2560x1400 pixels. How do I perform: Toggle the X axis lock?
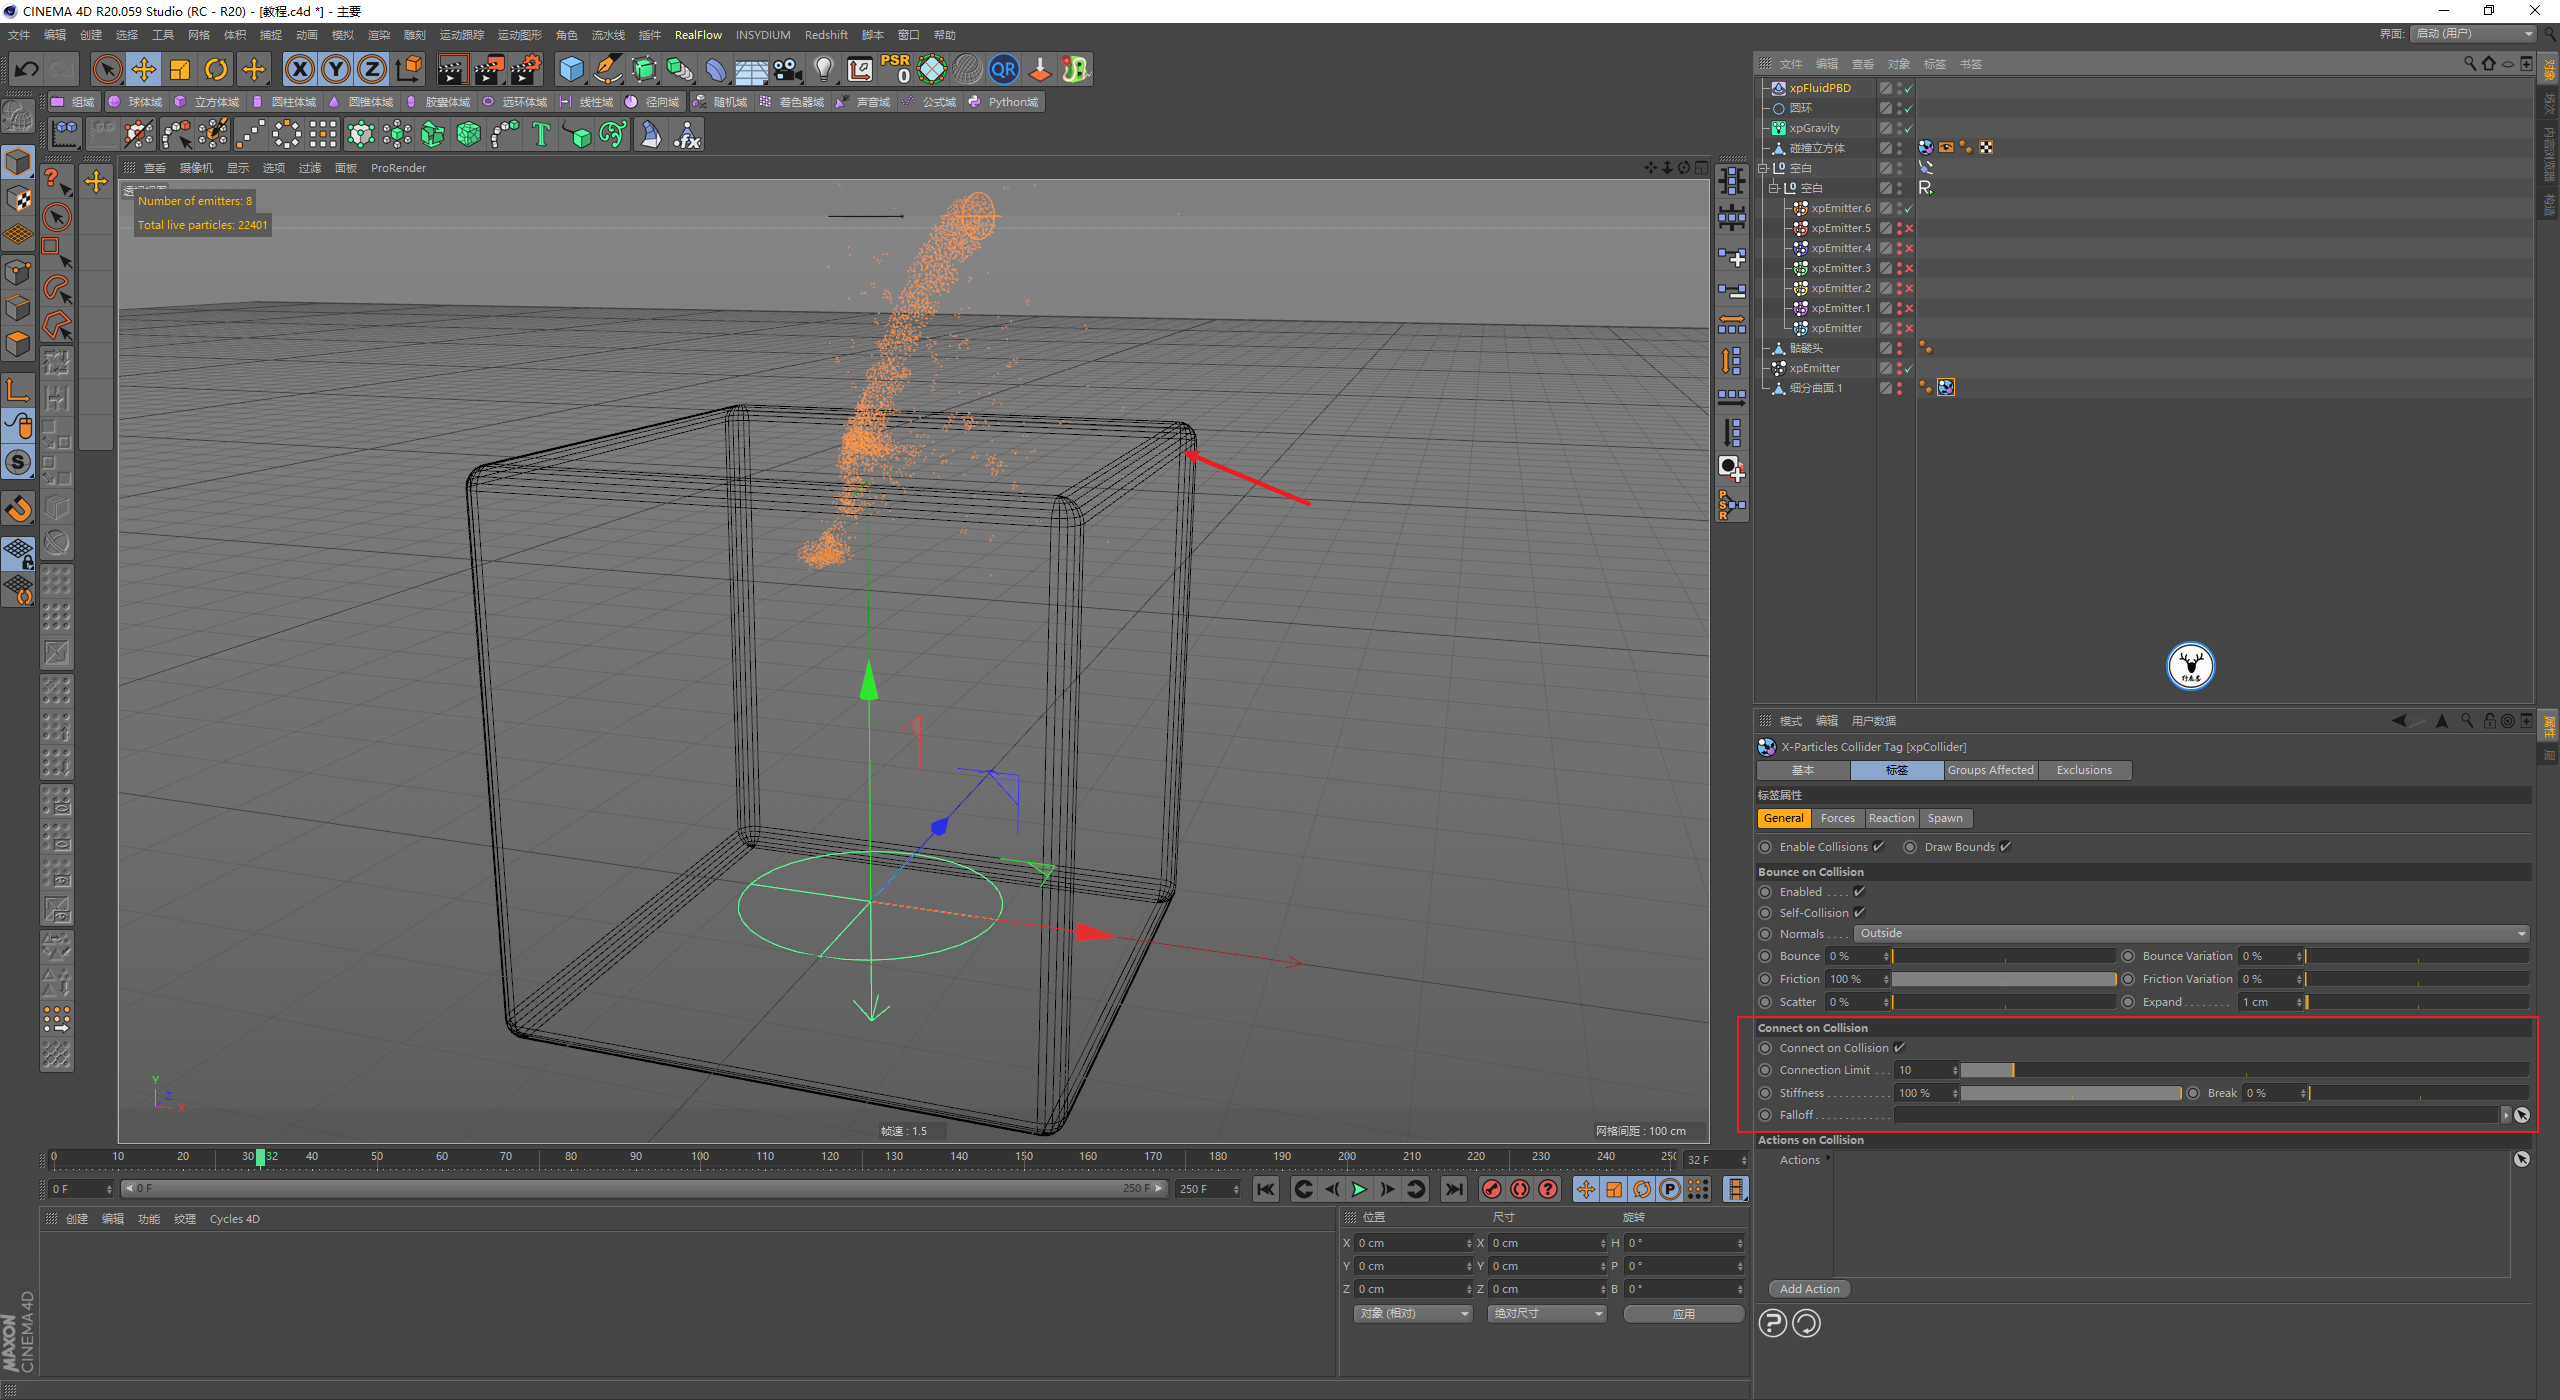coord(300,69)
